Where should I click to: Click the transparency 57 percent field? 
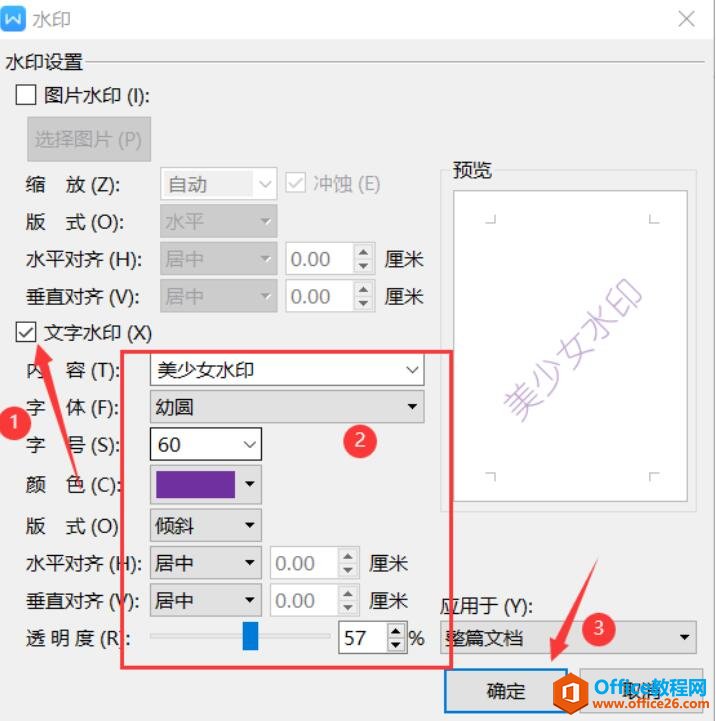point(363,637)
